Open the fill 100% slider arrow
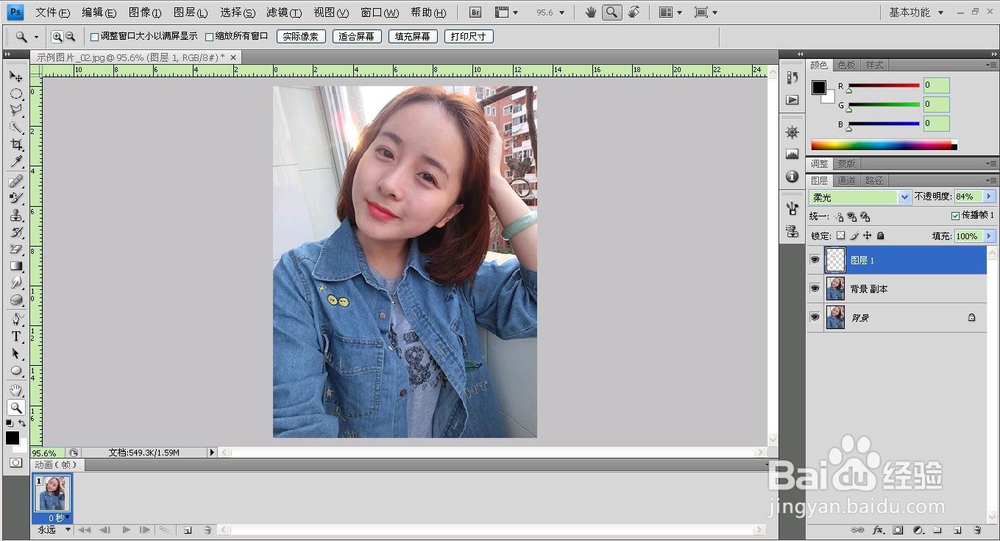1000x541 pixels. pos(989,236)
